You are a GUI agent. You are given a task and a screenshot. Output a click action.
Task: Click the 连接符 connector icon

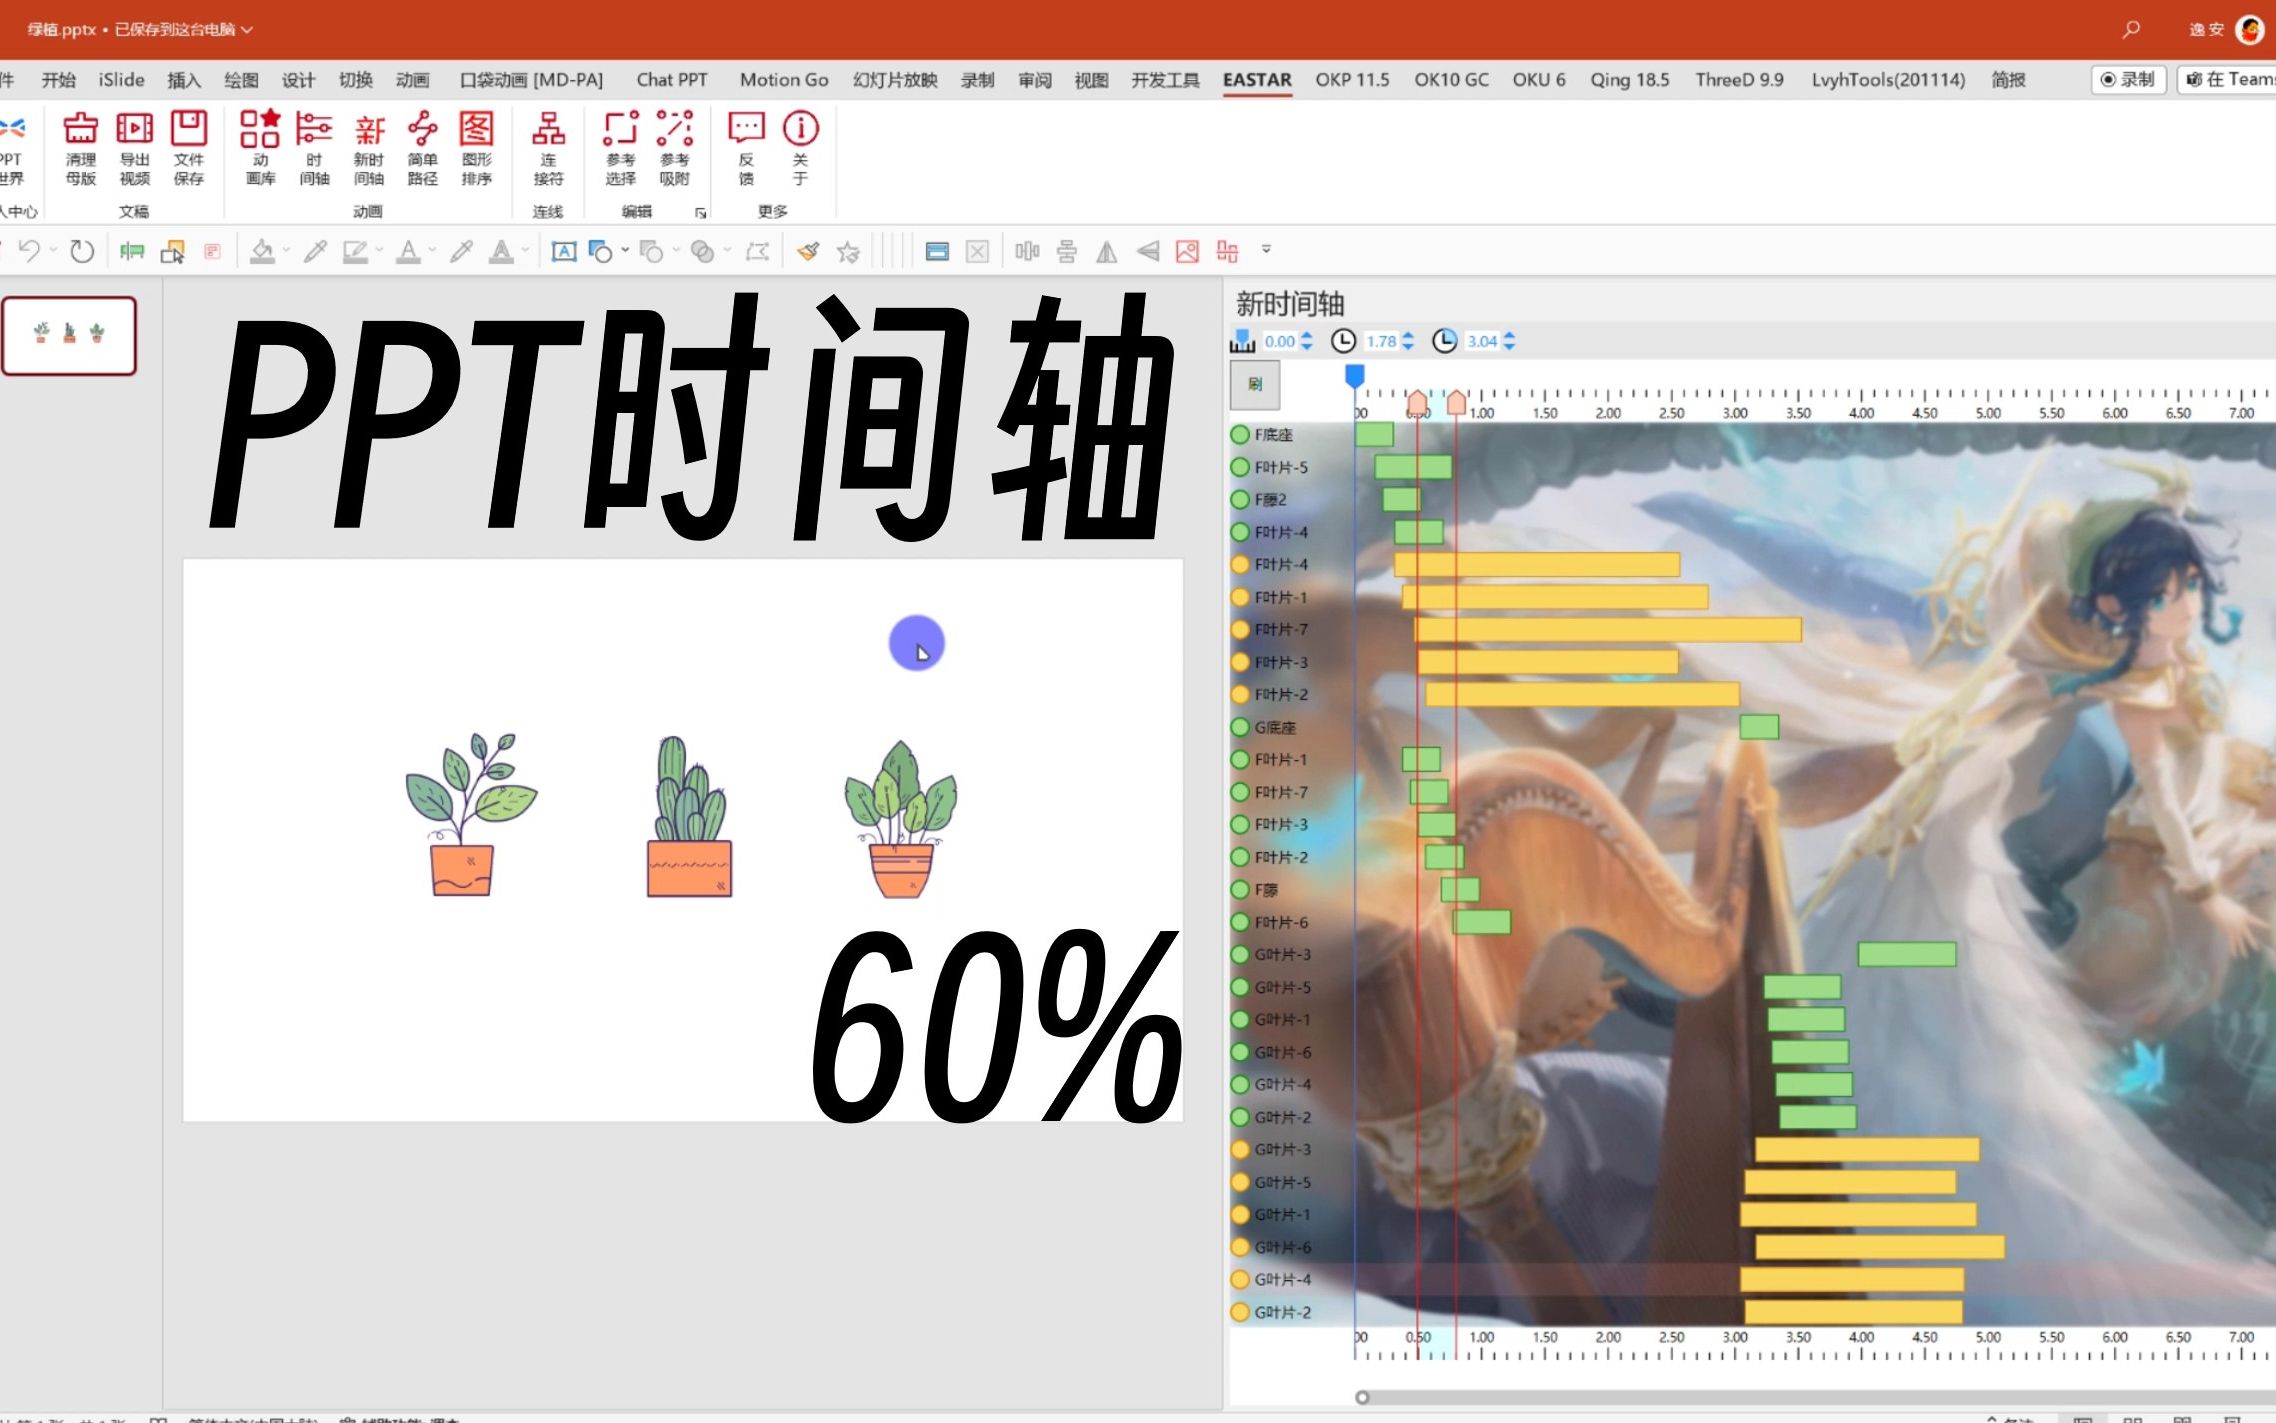click(548, 148)
